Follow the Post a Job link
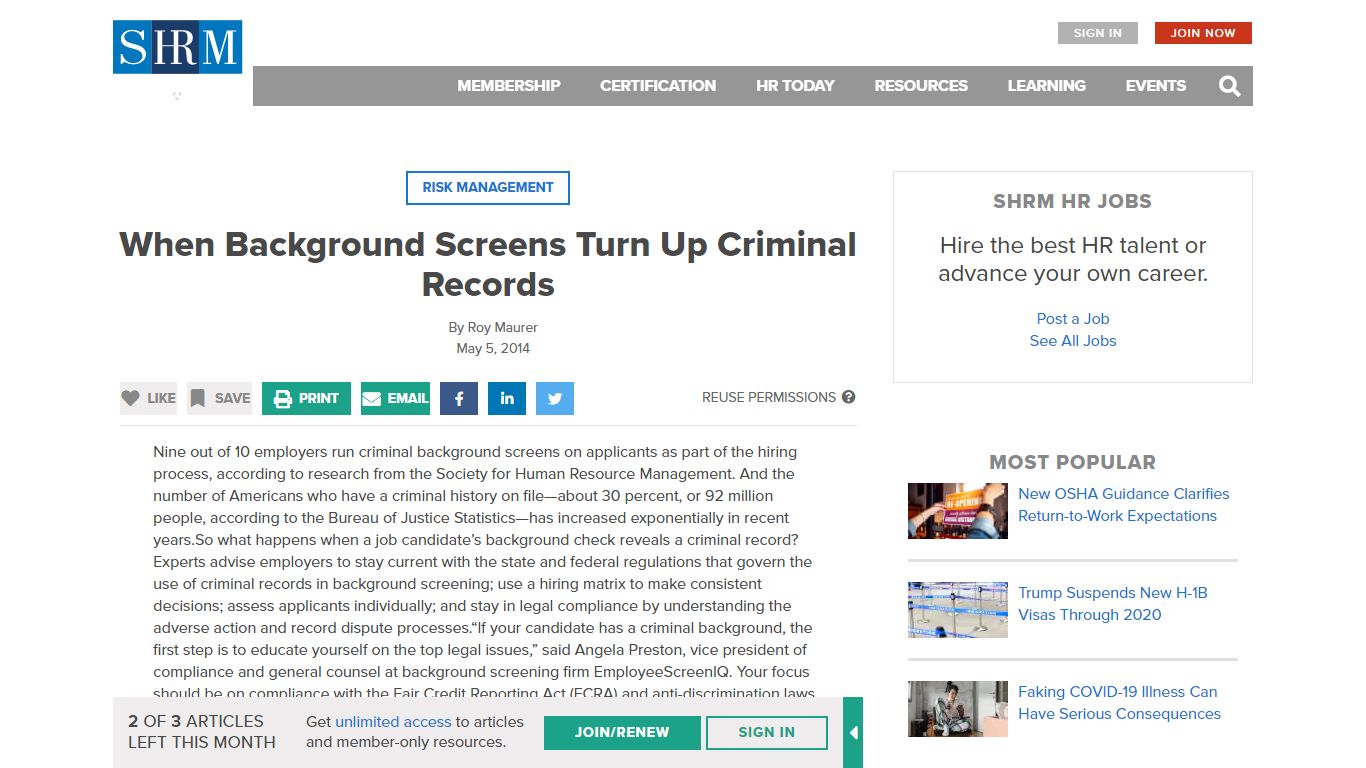The height and width of the screenshot is (768, 1366). click(x=1073, y=319)
